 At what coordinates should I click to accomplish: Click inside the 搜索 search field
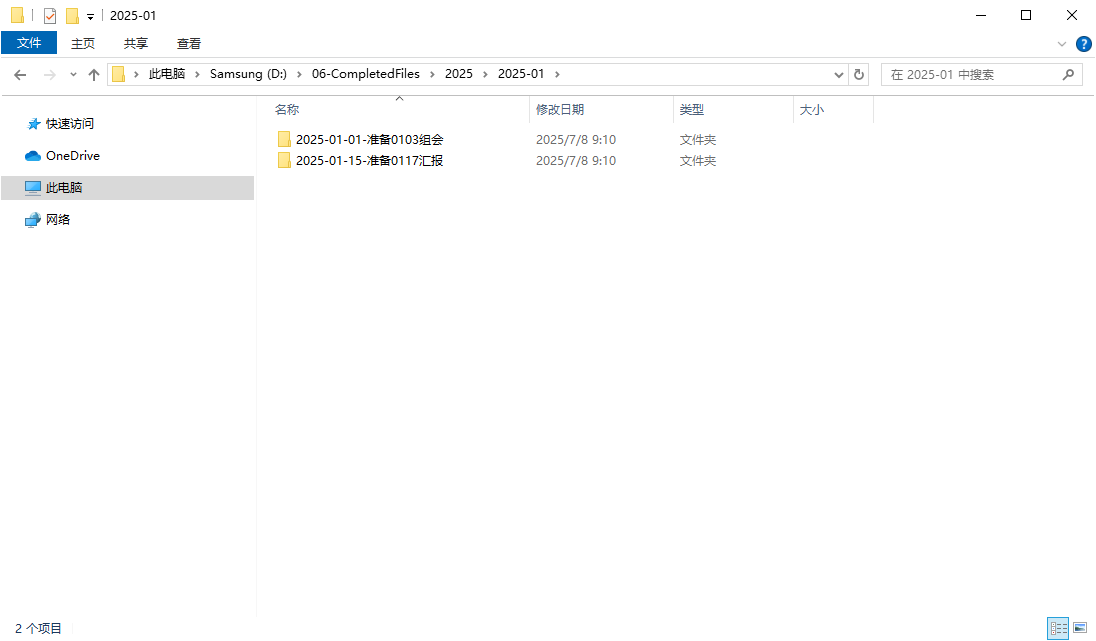pos(960,73)
